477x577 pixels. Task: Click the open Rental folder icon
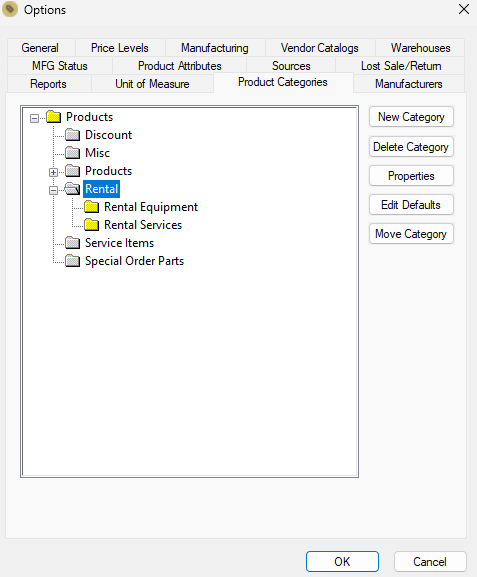point(72,189)
